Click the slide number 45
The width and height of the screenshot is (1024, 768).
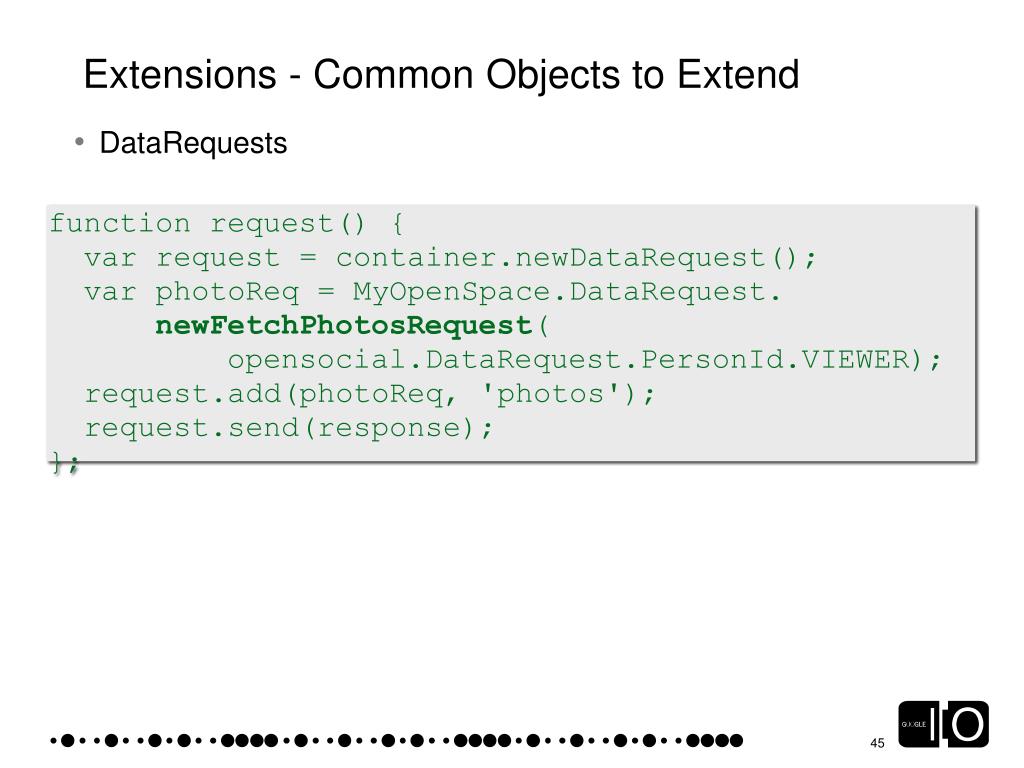(x=878, y=743)
